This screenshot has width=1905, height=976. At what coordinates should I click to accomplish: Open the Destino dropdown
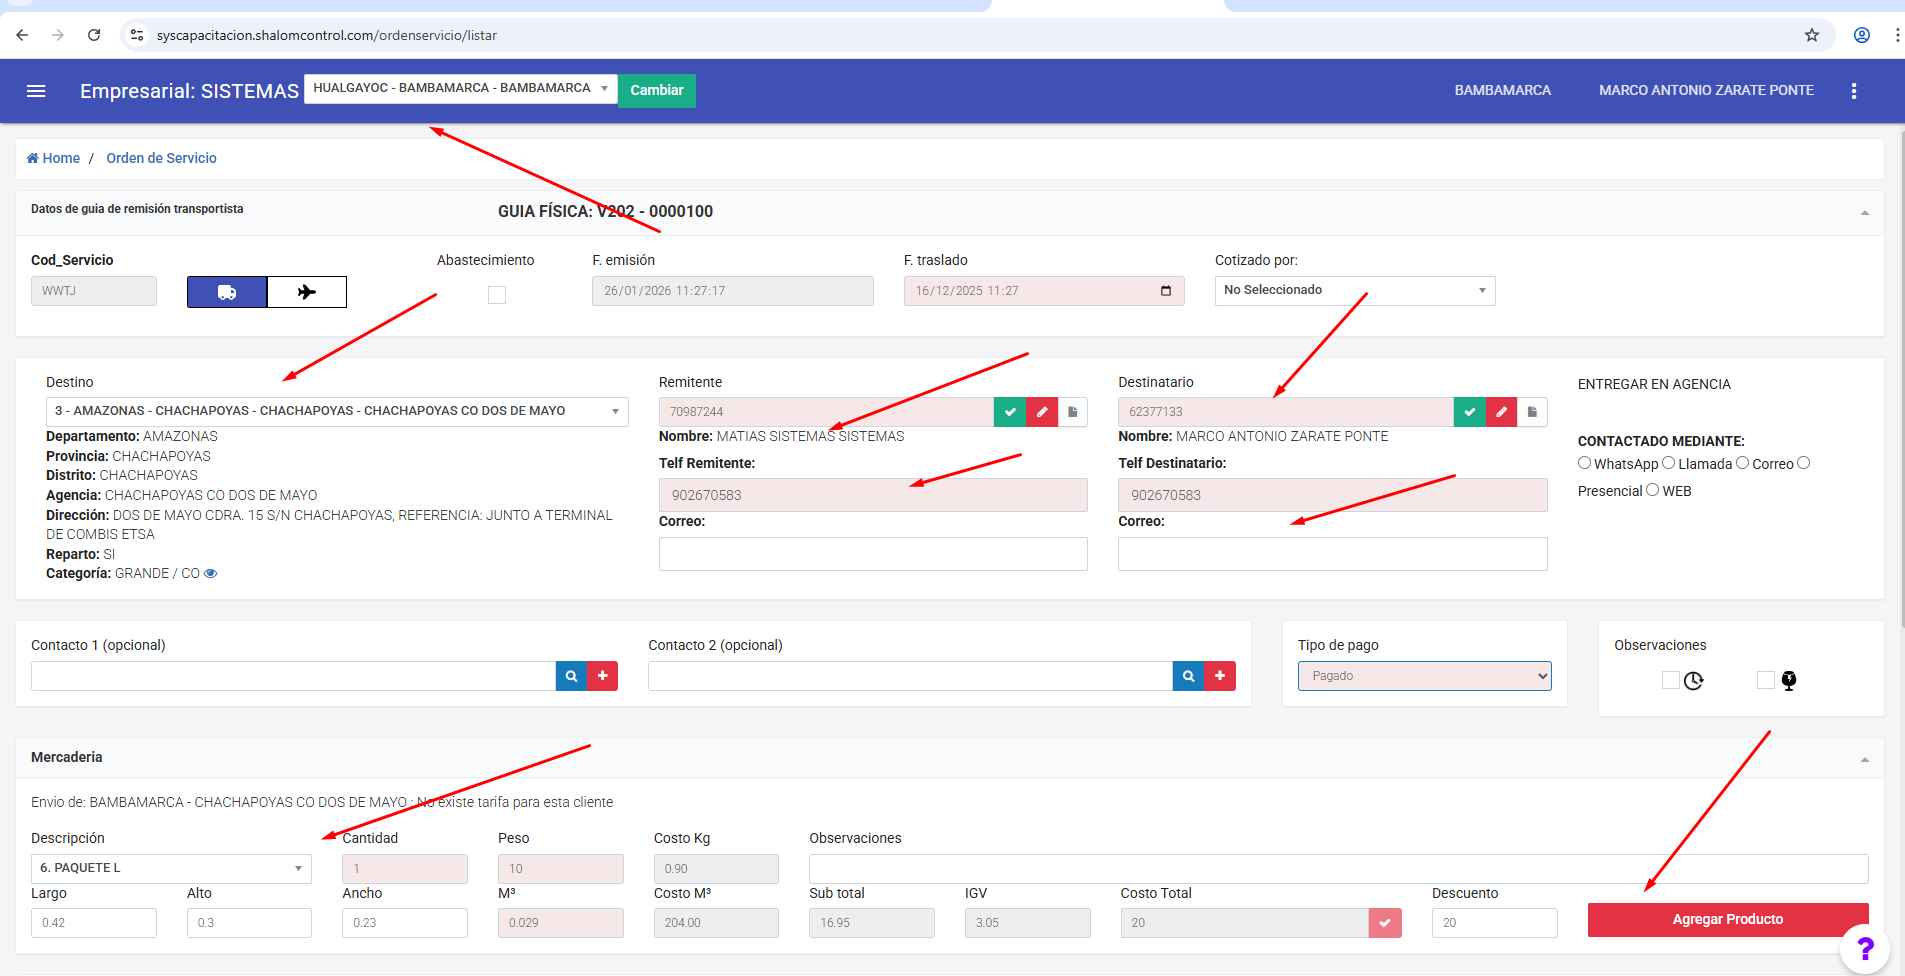pyautogui.click(x=337, y=412)
